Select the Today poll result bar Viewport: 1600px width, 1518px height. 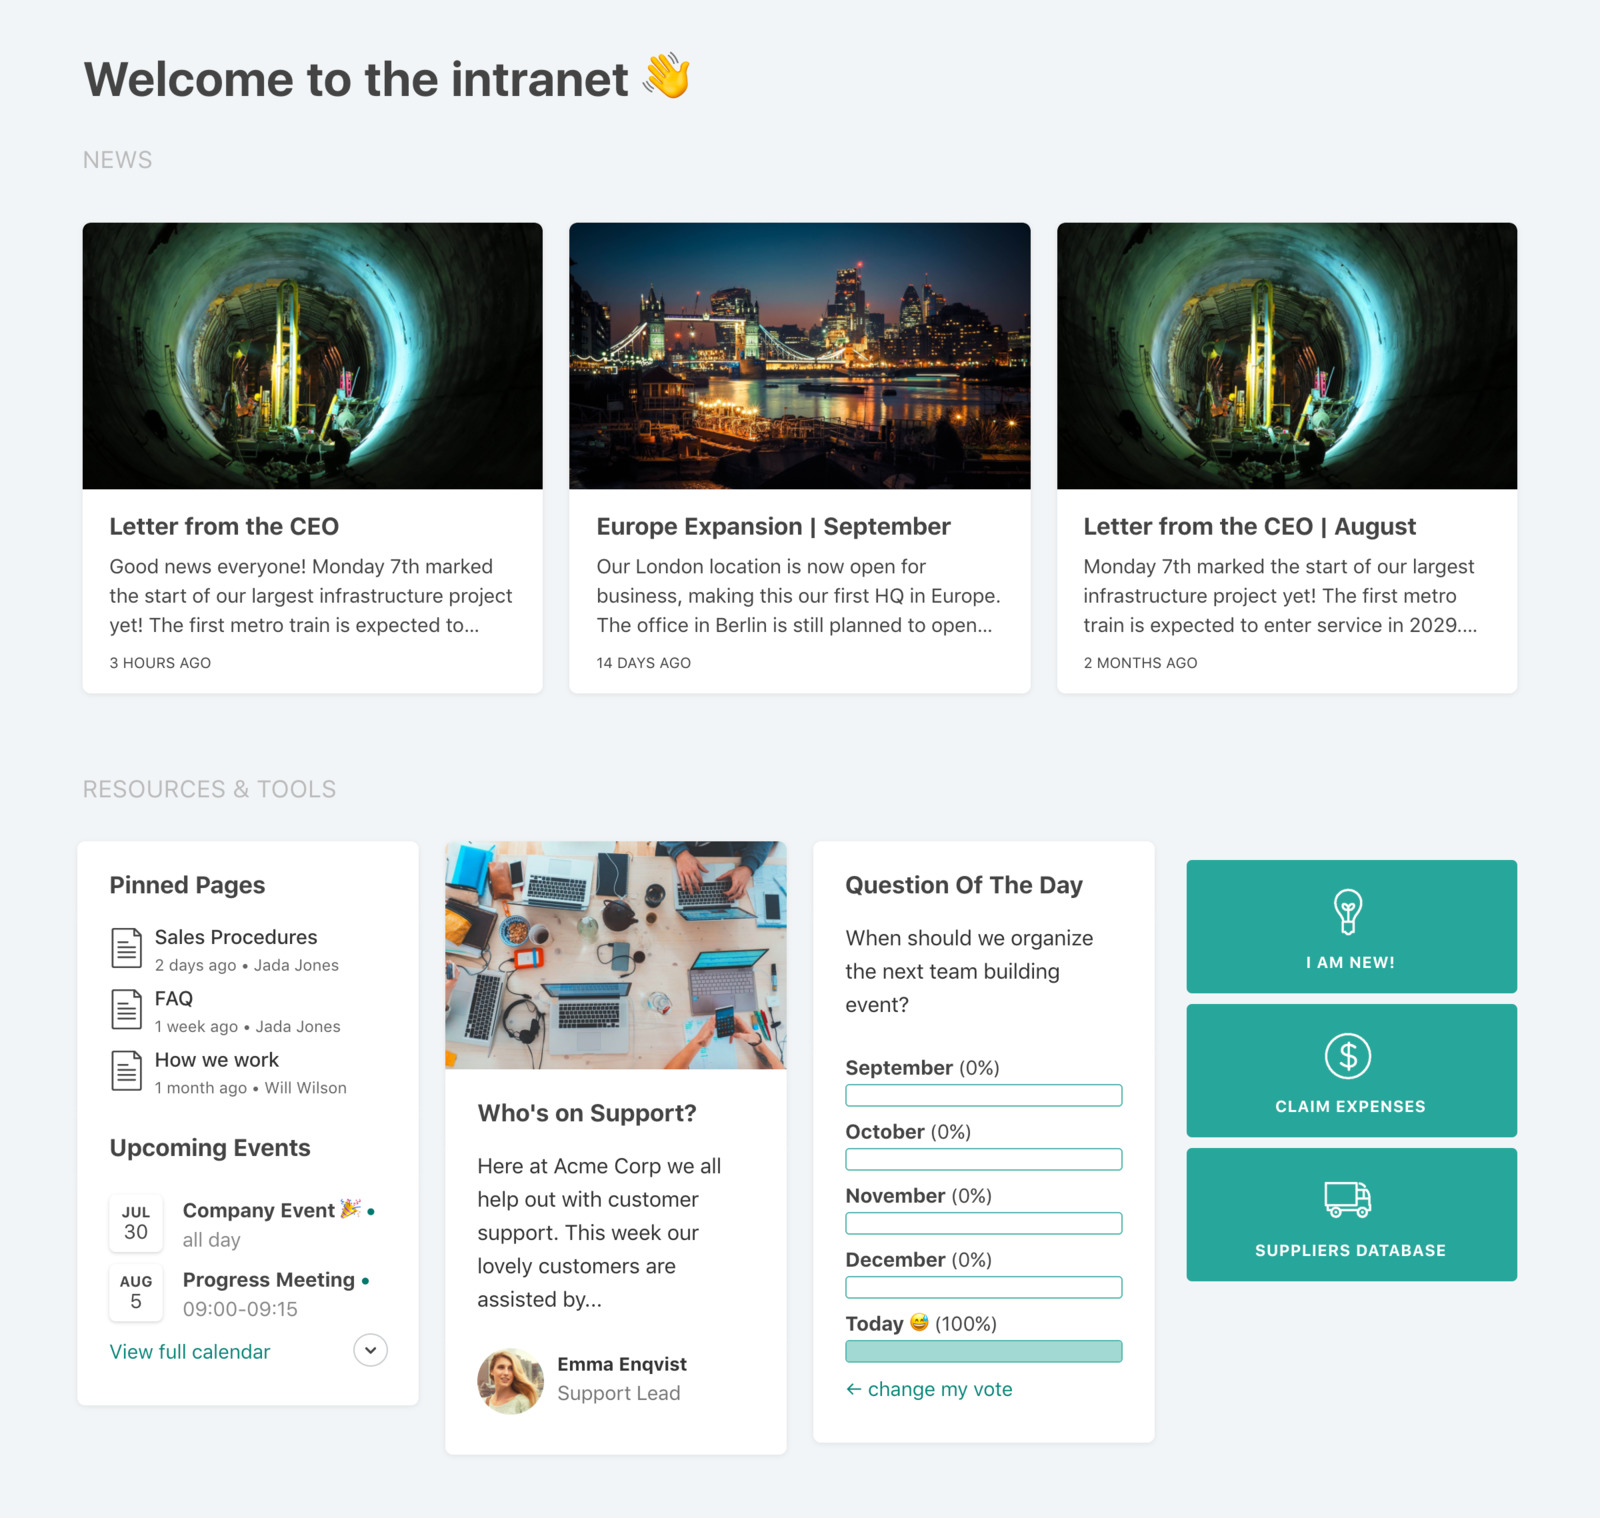pos(984,1351)
